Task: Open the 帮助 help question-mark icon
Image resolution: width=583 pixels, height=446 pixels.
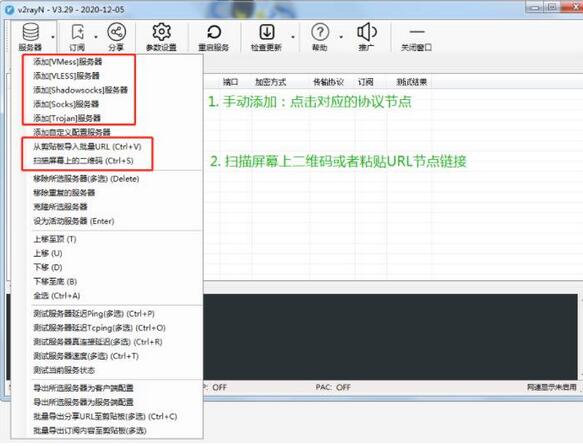Action: tap(320, 36)
